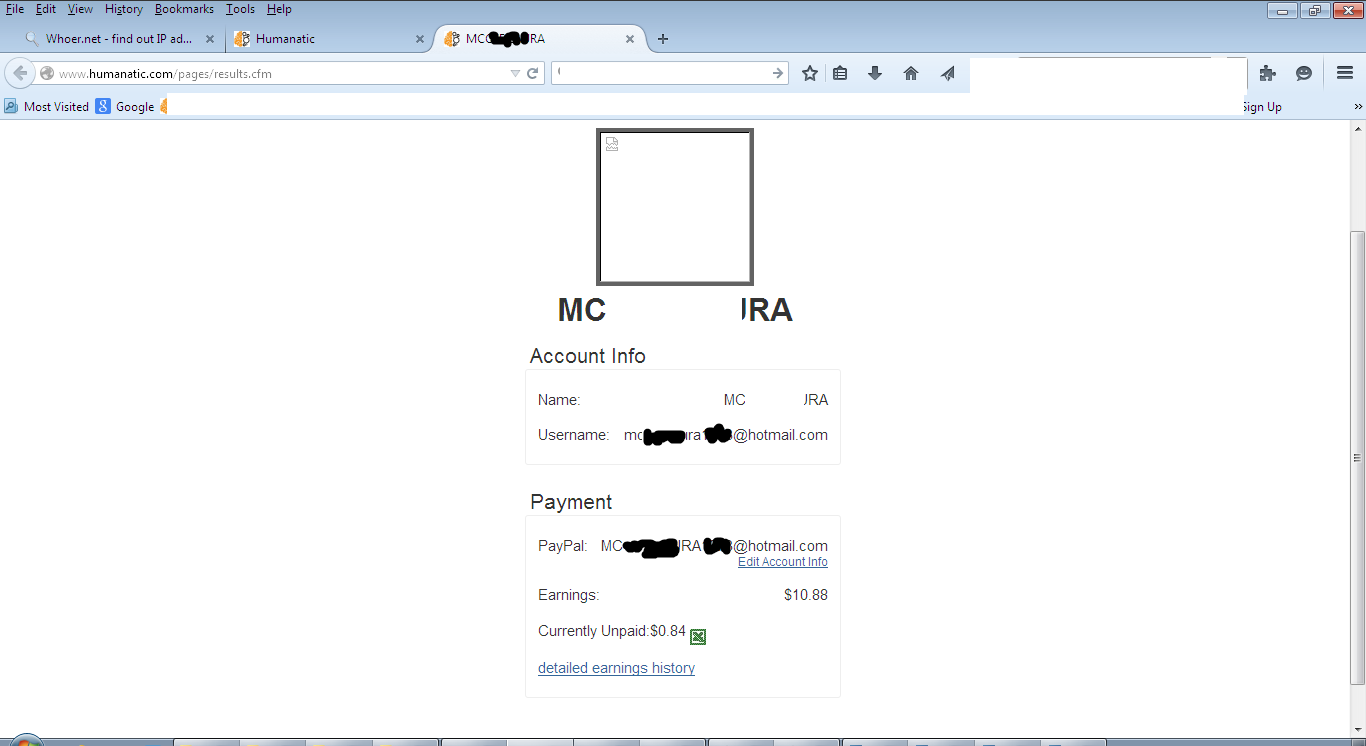Open the History menu
Viewport: 1366px width, 746px height.
tap(124, 9)
